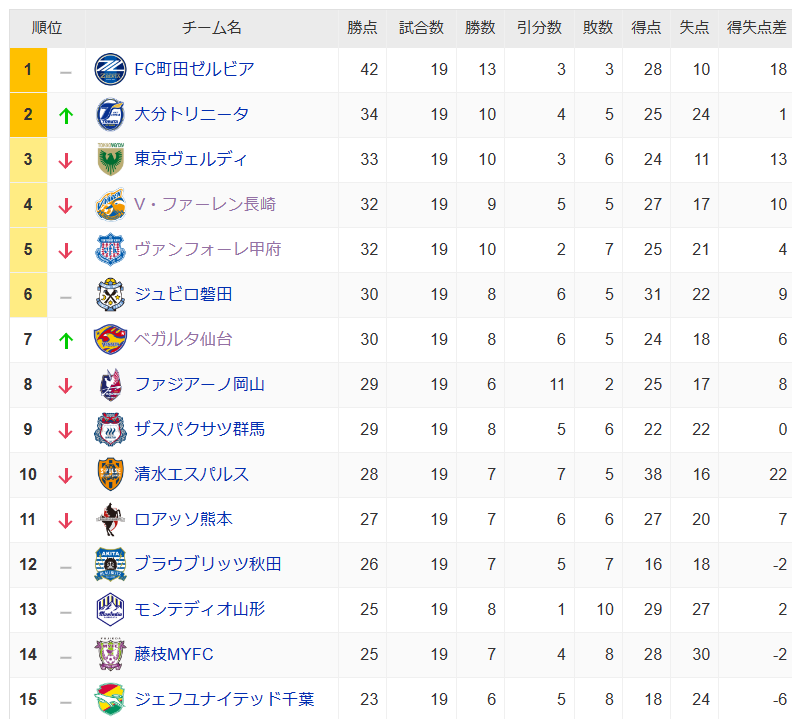
Task: Click the 勝点 column header
Action: 362,28
